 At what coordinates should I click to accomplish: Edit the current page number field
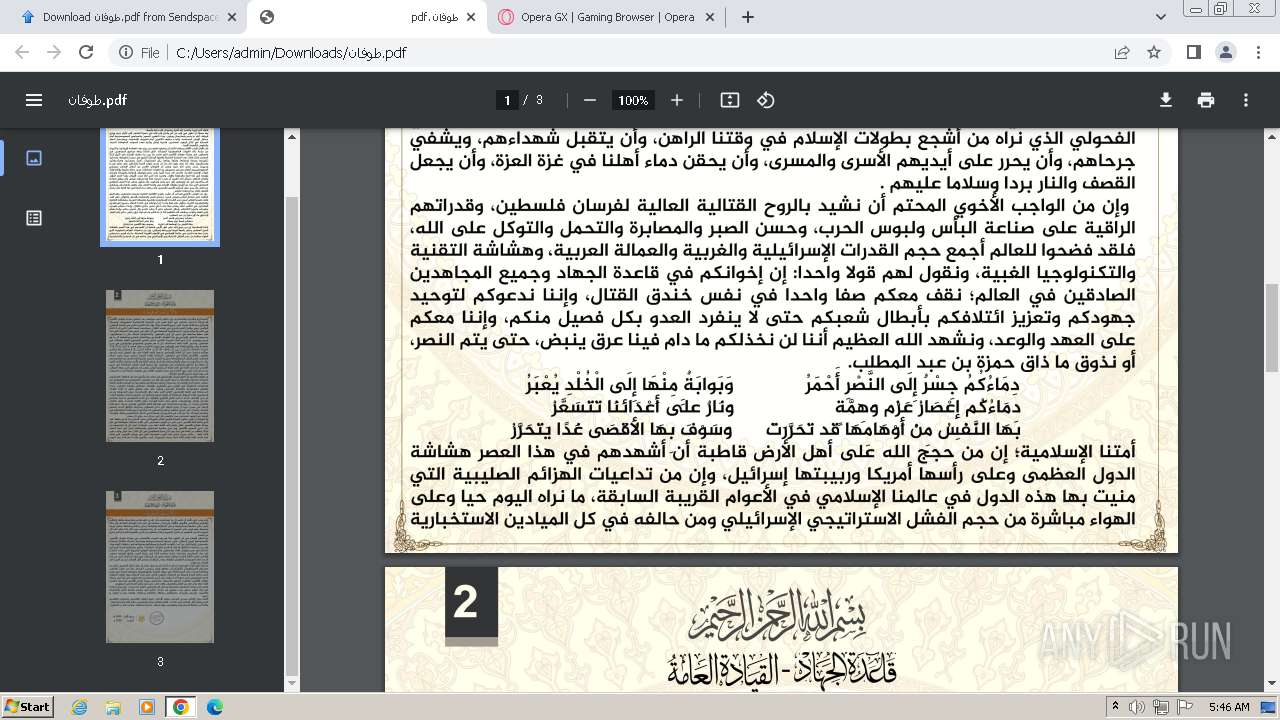click(x=507, y=100)
